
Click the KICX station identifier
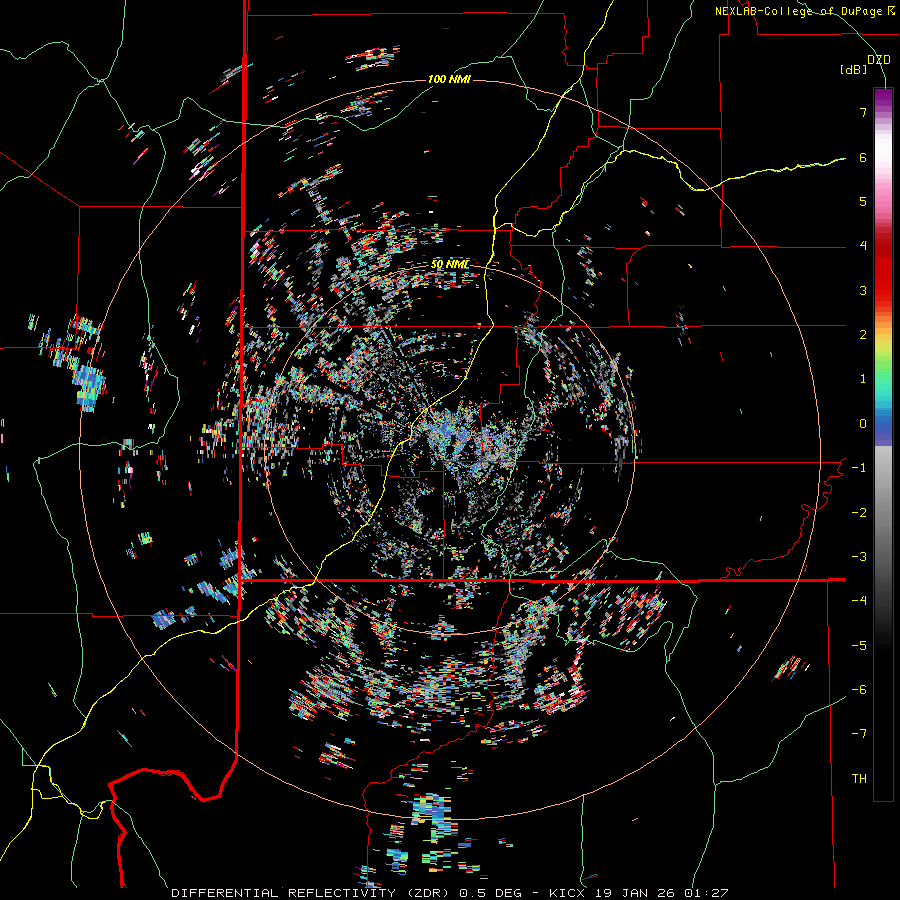coord(567,893)
